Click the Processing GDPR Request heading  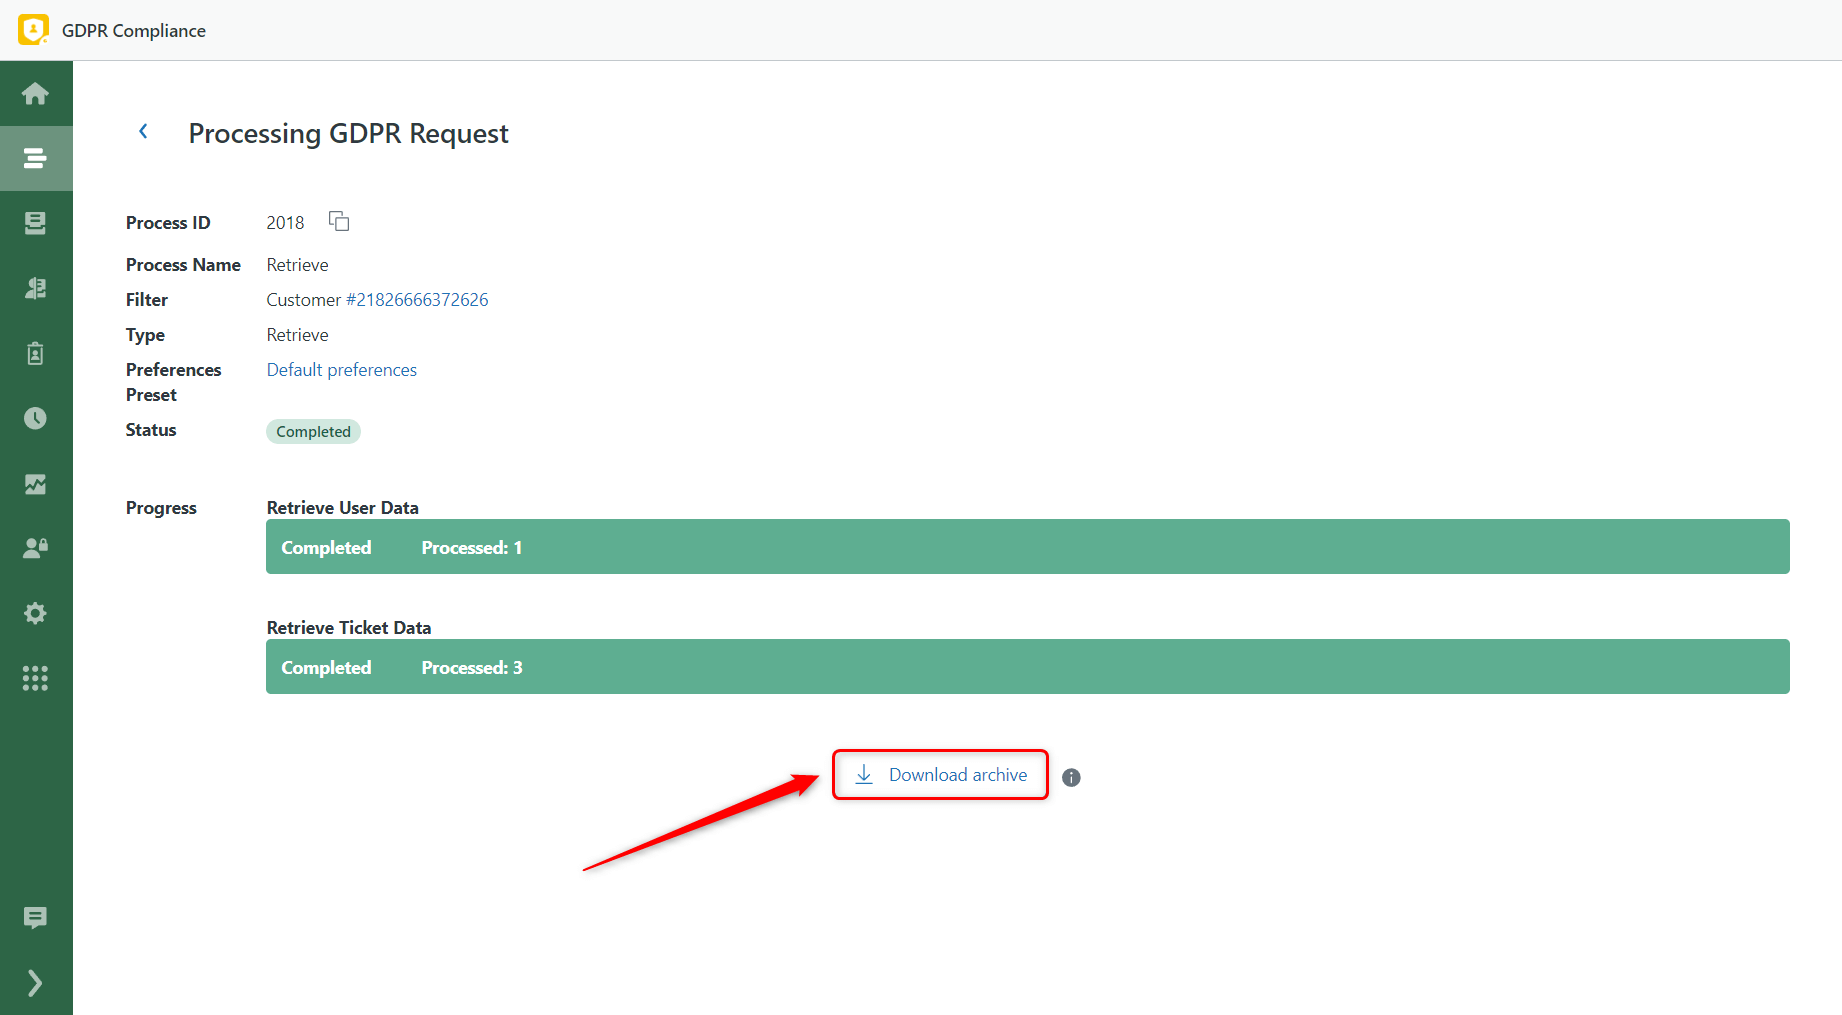click(348, 133)
